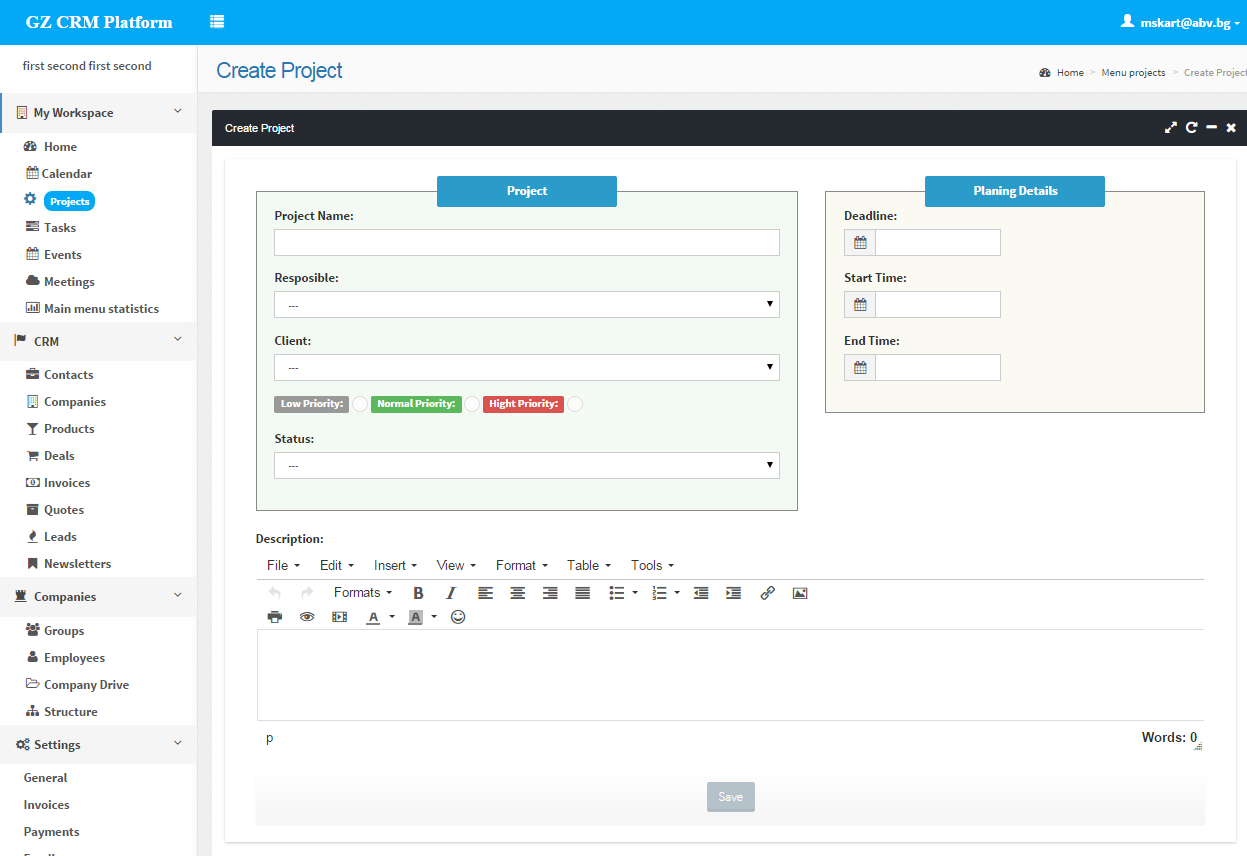Open the Table menu in the editor

(x=588, y=565)
